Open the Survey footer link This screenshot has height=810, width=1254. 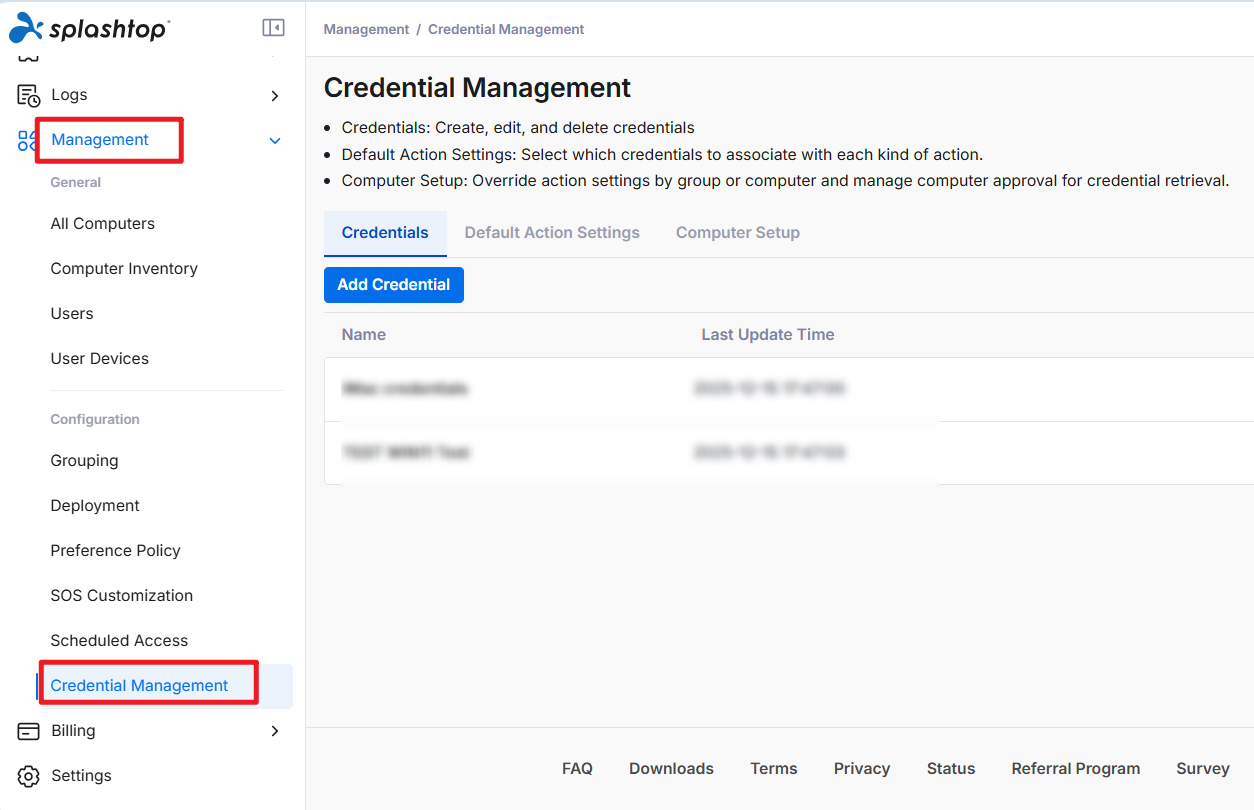pos(1203,769)
